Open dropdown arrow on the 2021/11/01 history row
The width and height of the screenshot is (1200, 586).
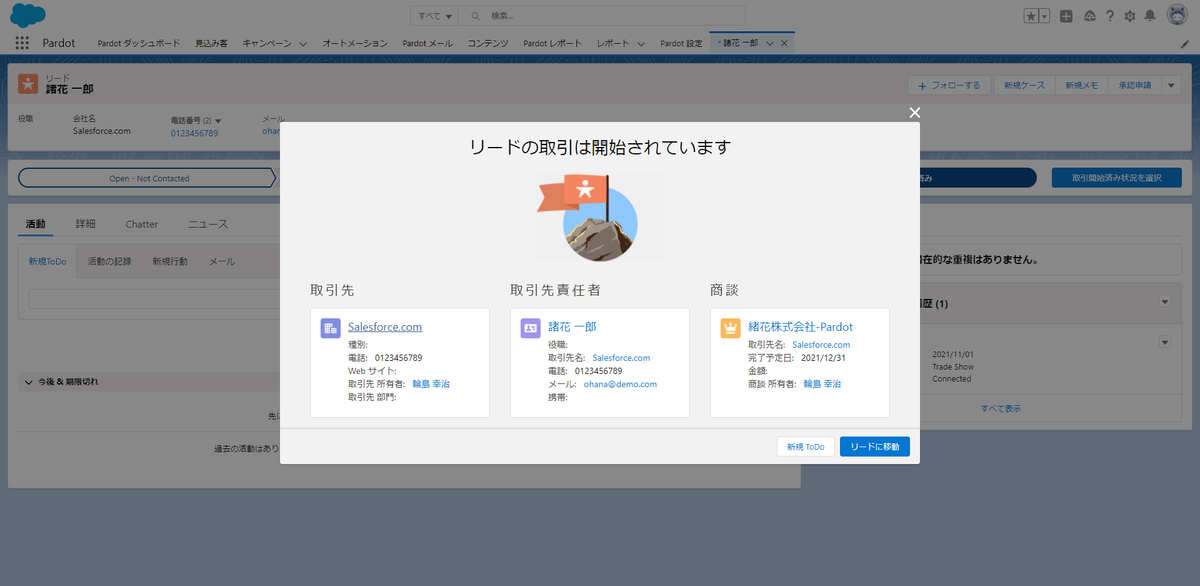tap(1165, 342)
